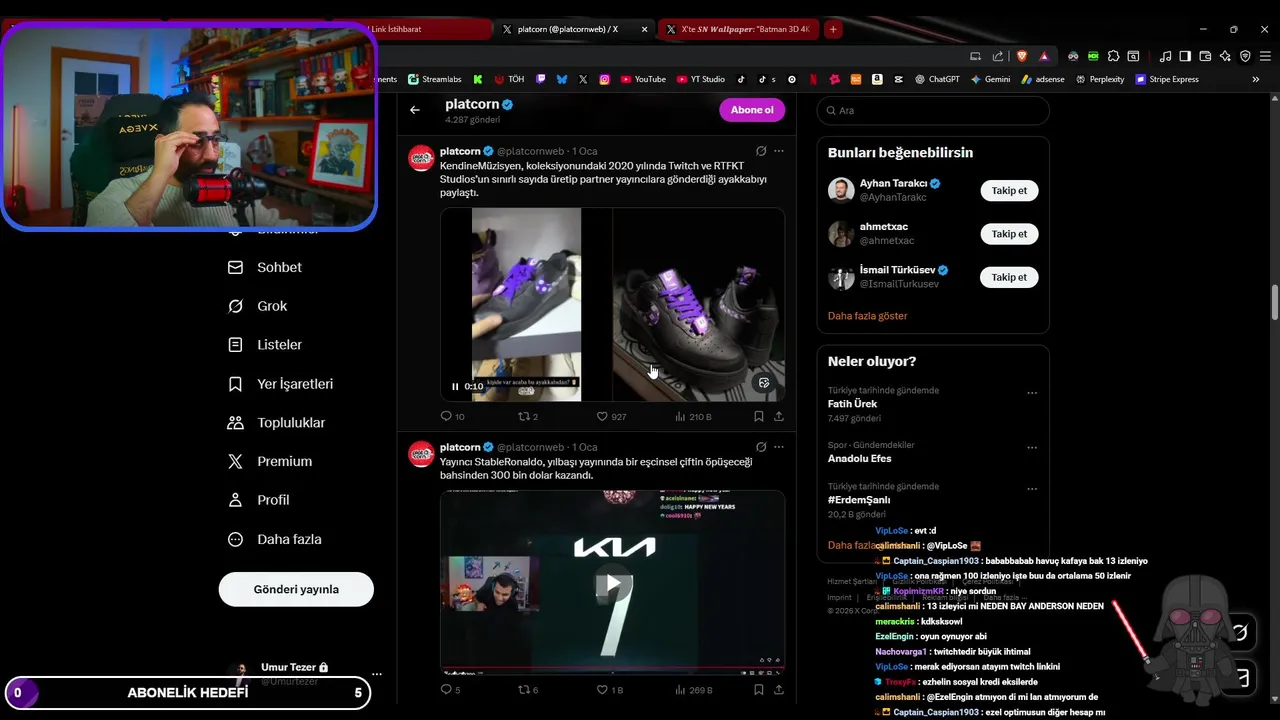Image resolution: width=1280 pixels, height=720 pixels.
Task: Open Stripe Express bookmark
Action: click(x=1167, y=79)
